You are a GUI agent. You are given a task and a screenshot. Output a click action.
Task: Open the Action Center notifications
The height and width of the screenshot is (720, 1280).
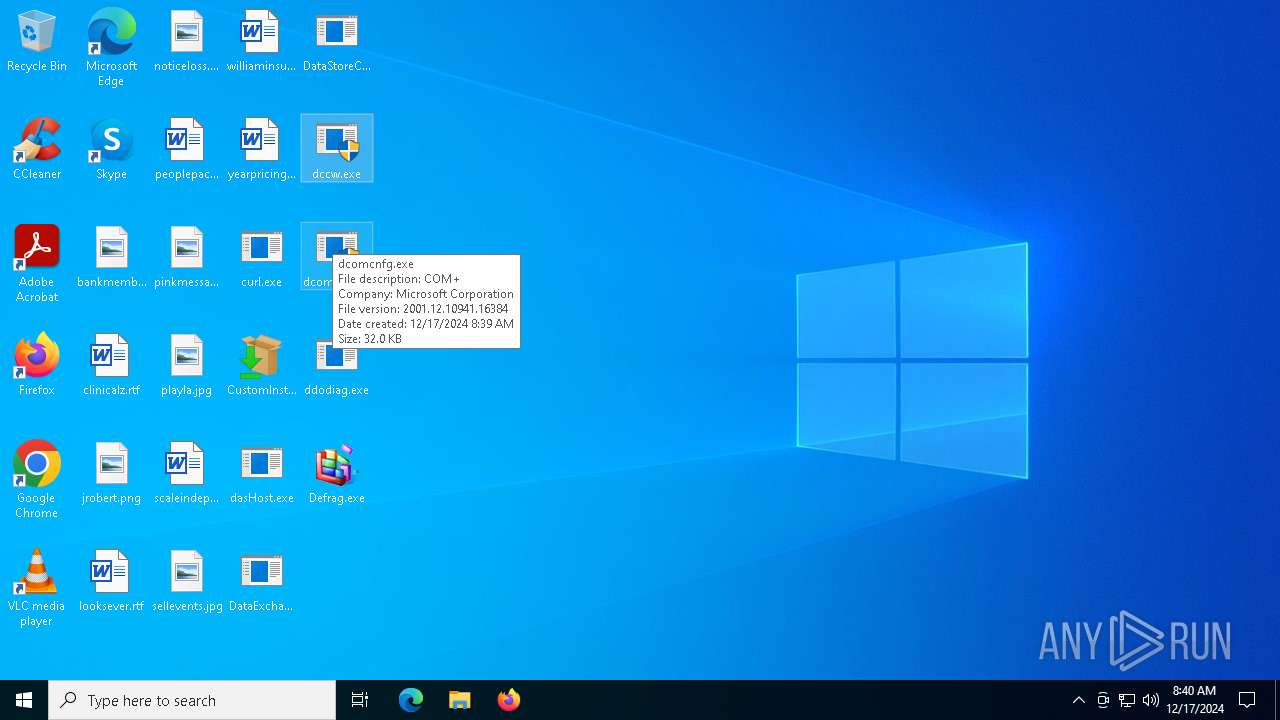tap(1247, 700)
